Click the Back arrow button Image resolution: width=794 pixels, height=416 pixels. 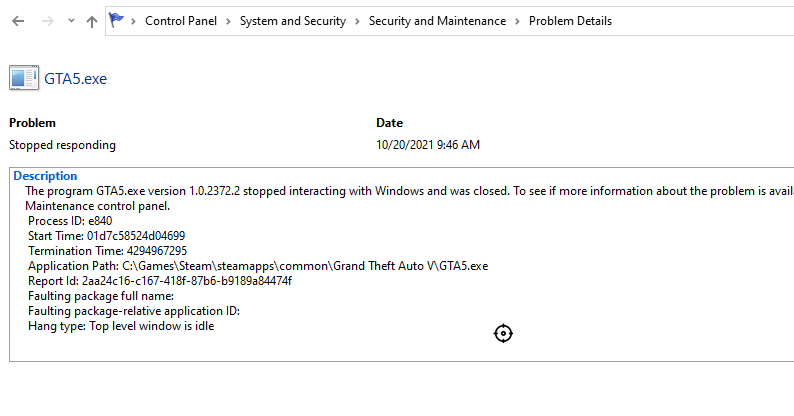coord(18,21)
